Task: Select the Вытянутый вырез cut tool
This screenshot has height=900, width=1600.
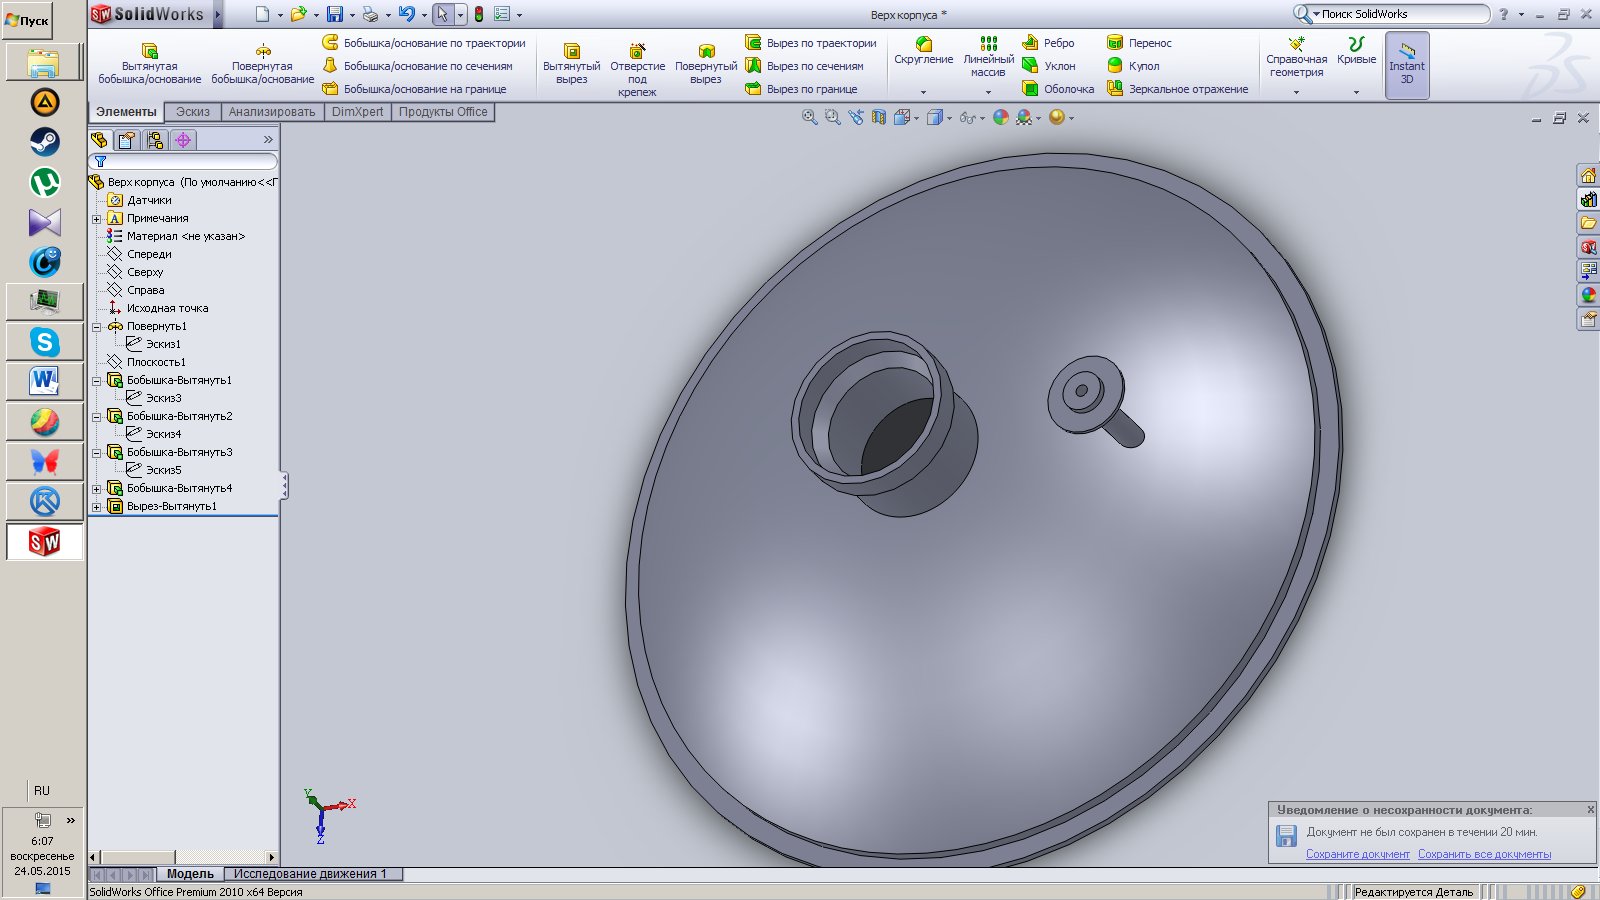Action: (572, 64)
